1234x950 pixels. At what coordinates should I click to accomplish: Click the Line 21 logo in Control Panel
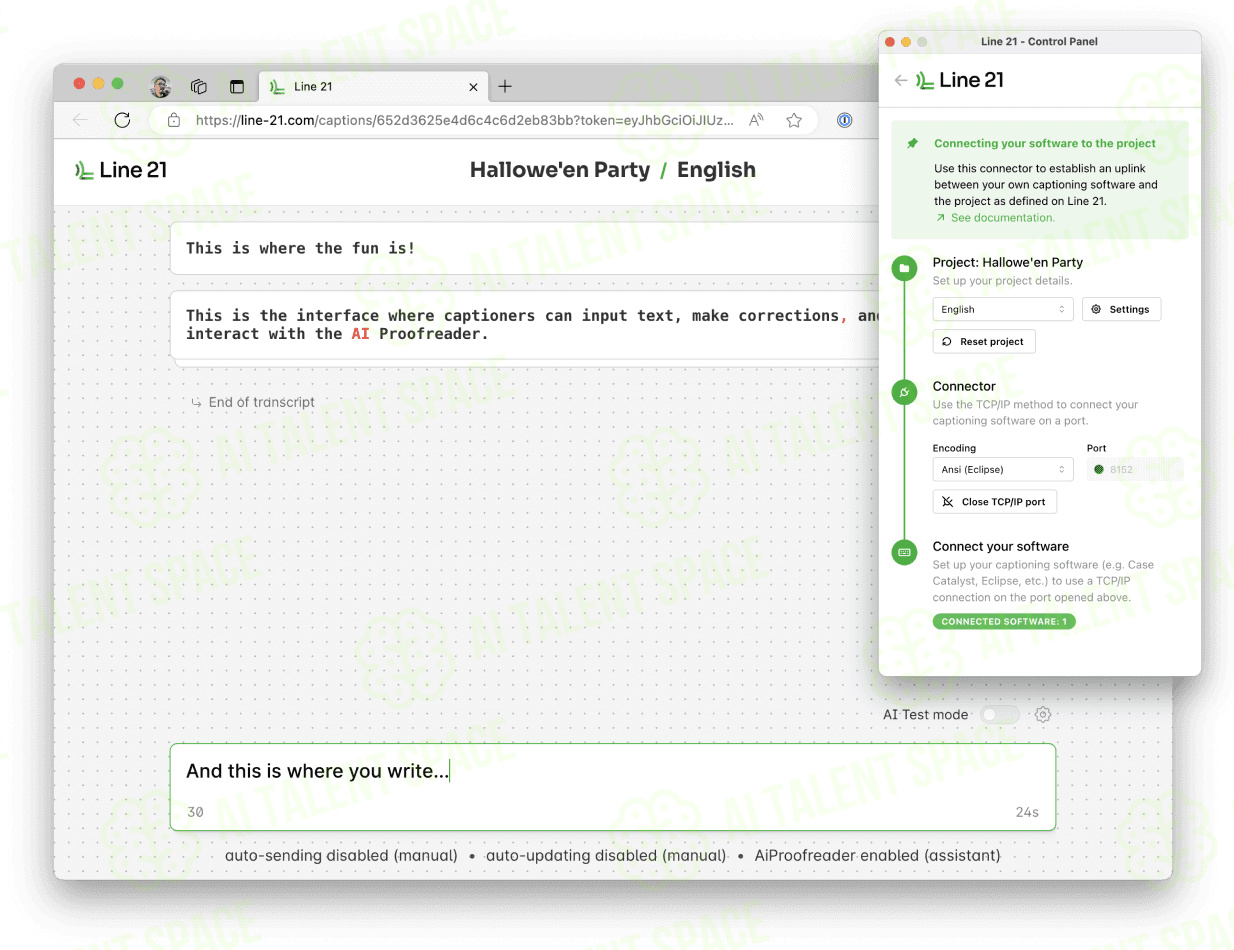coord(960,80)
